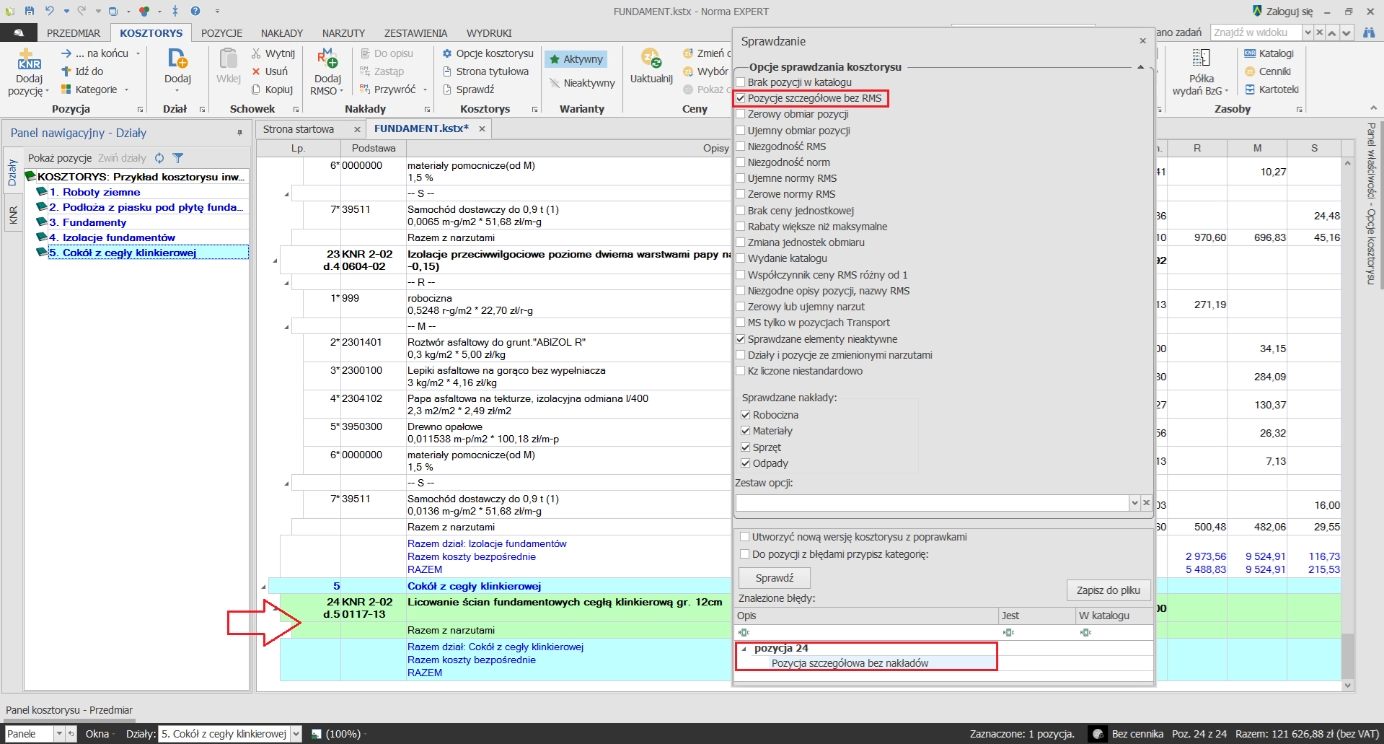Screen dimensions: 1384x744
Task: Enable Zerowy obmiar pozycji check
Action: coord(741,114)
